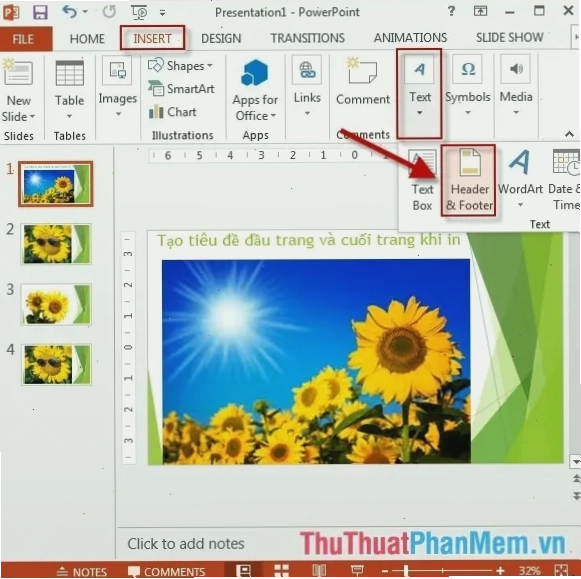The height and width of the screenshot is (579, 581).
Task: Click the Table grid icon
Action: [x=70, y=73]
